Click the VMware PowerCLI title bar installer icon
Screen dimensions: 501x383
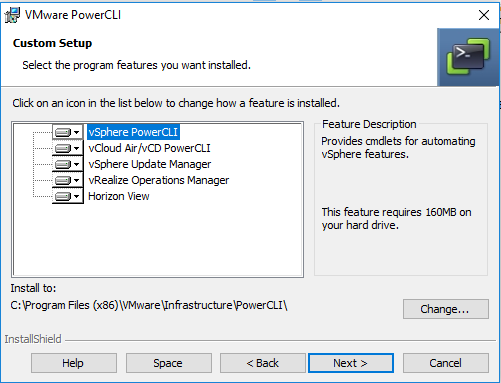click(12, 15)
